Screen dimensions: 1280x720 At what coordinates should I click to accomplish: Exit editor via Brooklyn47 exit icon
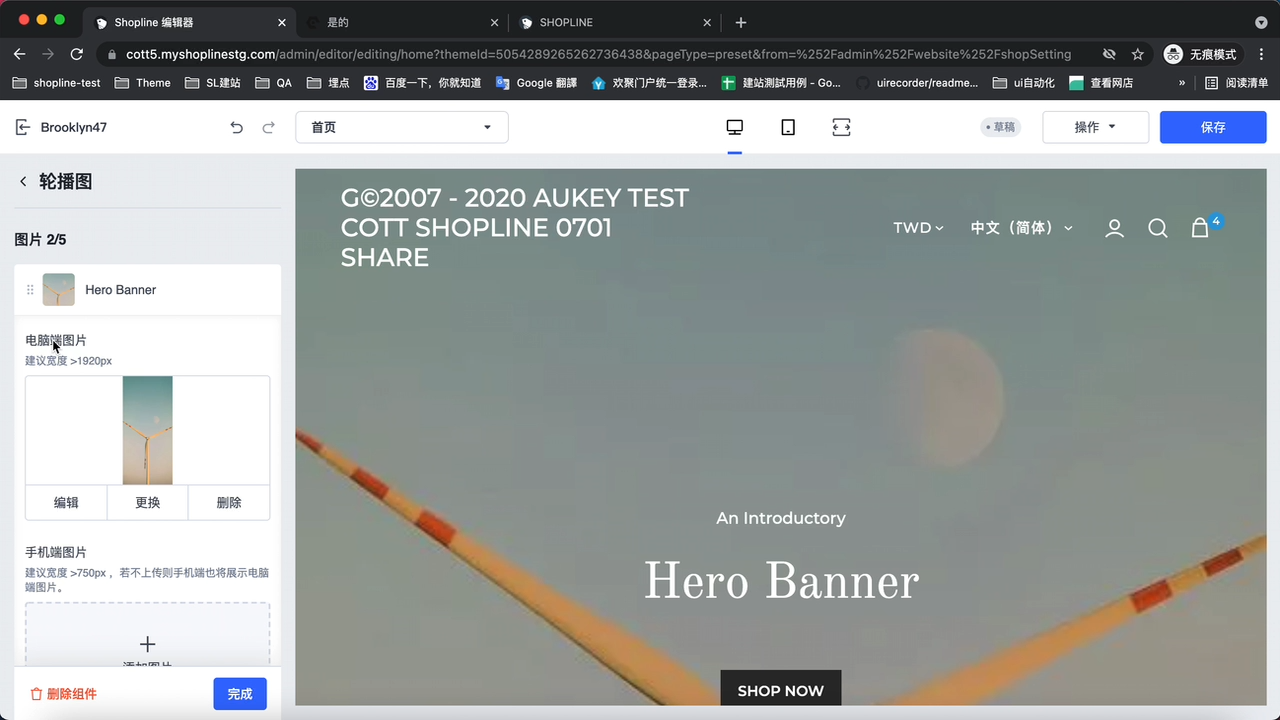[23, 127]
